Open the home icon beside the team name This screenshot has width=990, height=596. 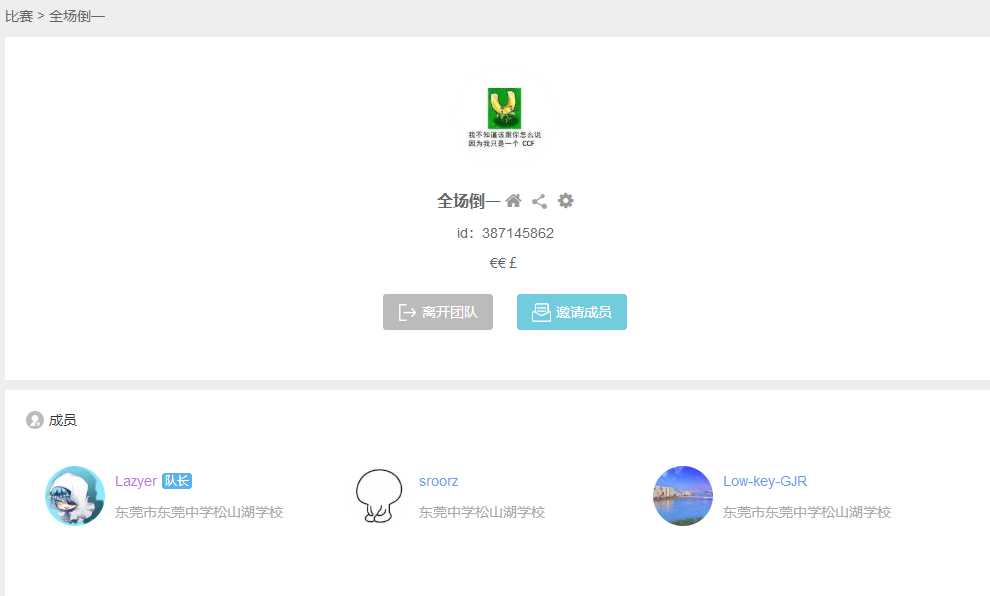coord(513,200)
